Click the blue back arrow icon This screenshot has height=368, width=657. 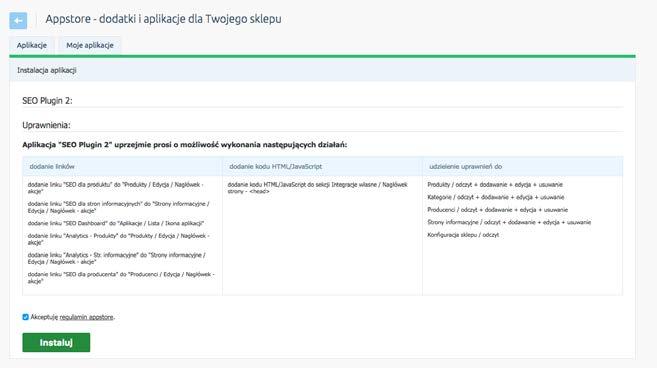[x=18, y=20]
